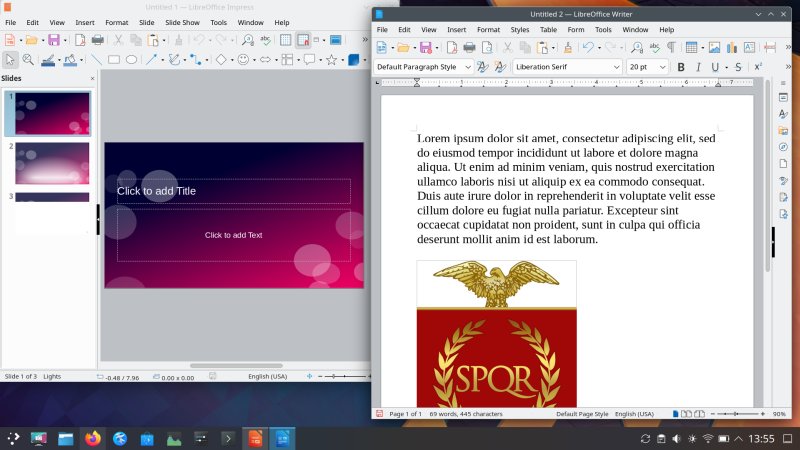Toggle Bold formatting in Writer

[681, 67]
